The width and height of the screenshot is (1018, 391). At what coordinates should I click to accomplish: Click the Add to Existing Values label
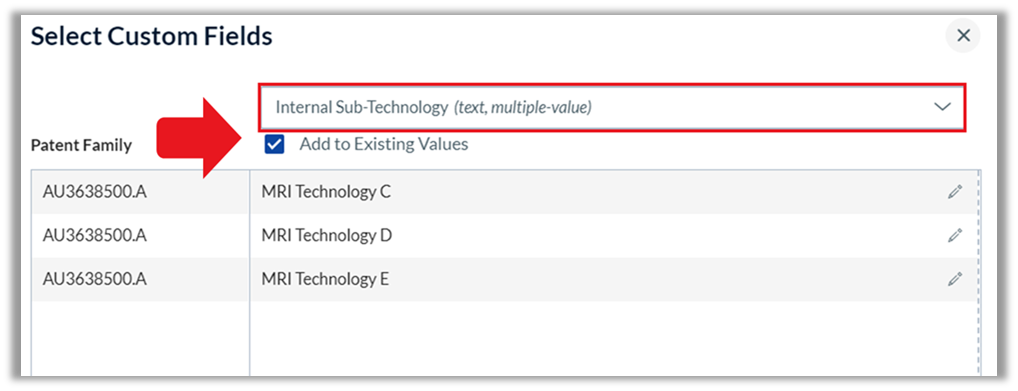click(x=384, y=144)
